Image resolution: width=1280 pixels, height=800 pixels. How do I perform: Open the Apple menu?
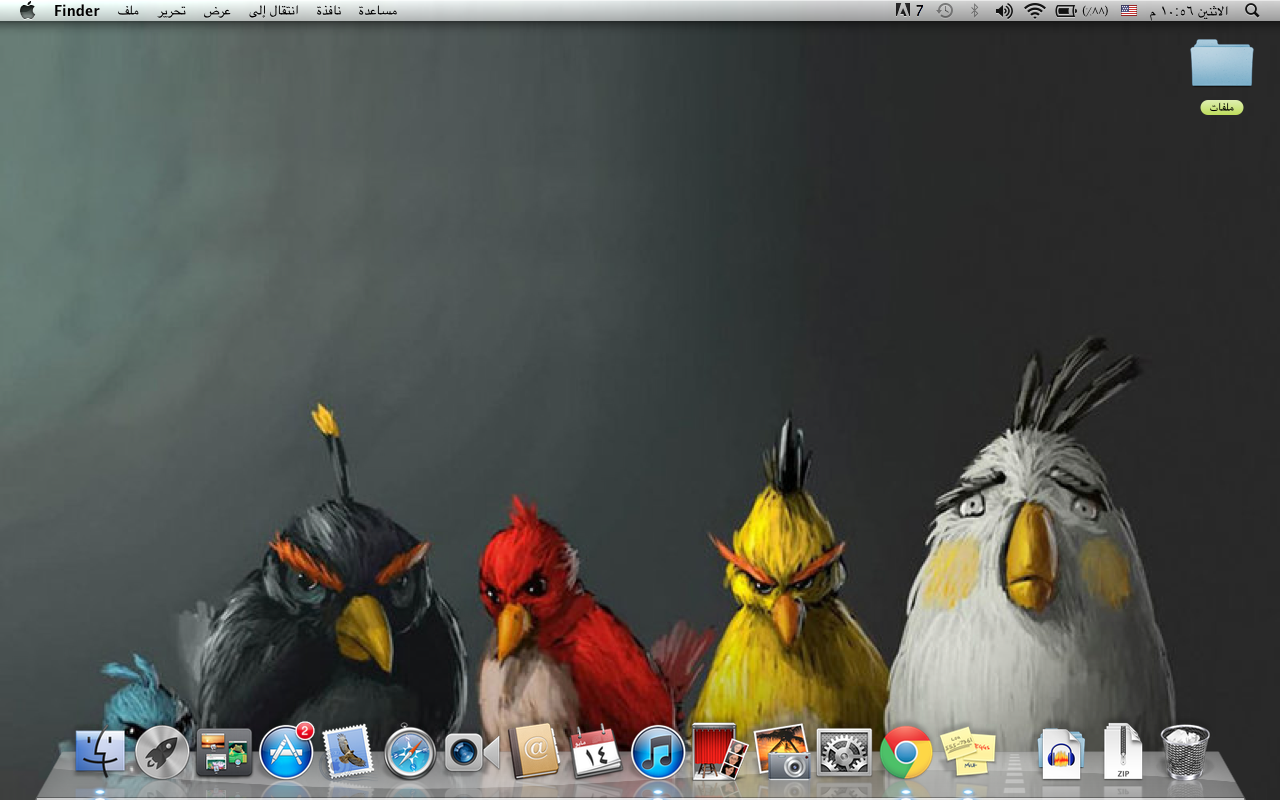tap(27, 11)
